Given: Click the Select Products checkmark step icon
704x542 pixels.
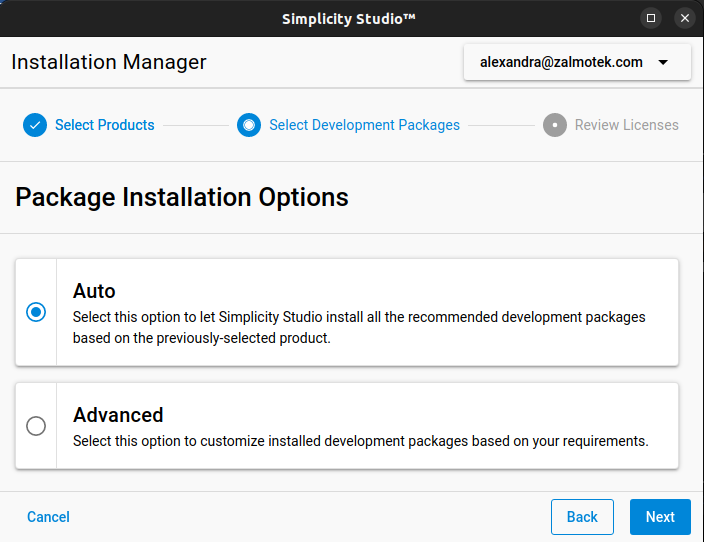Looking at the screenshot, I should click(35, 125).
